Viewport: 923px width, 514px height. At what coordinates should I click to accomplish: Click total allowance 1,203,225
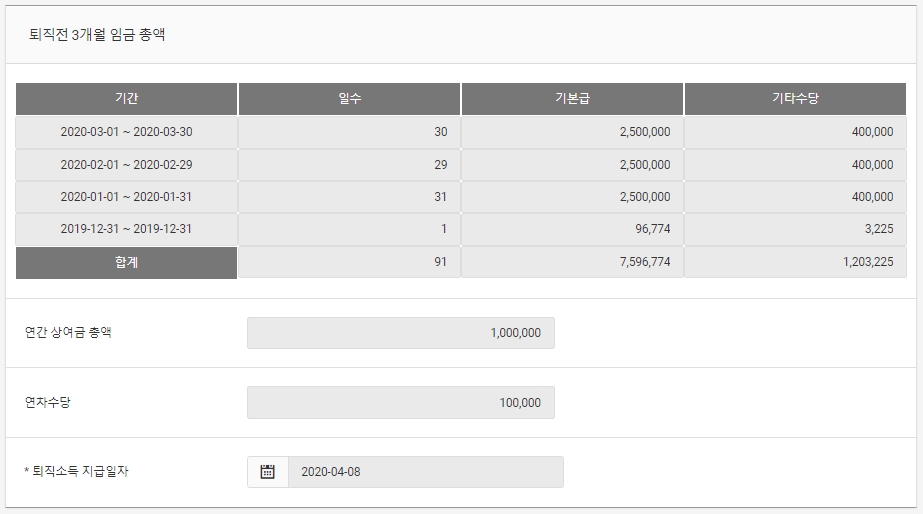[795, 262]
